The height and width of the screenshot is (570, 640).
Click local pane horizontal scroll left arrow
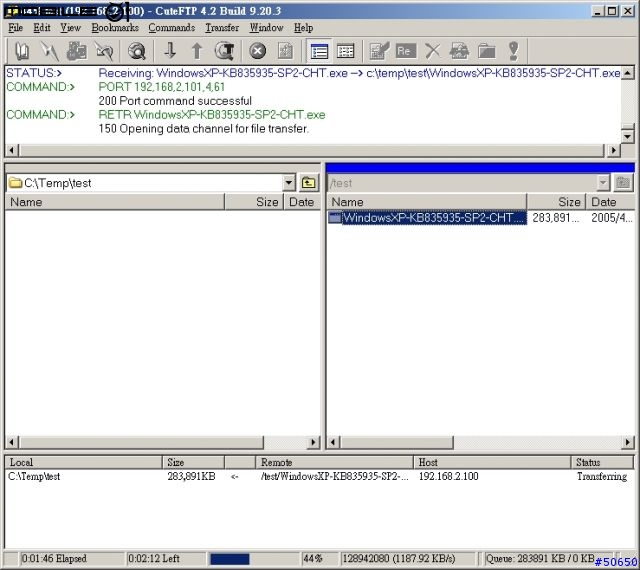point(11,442)
